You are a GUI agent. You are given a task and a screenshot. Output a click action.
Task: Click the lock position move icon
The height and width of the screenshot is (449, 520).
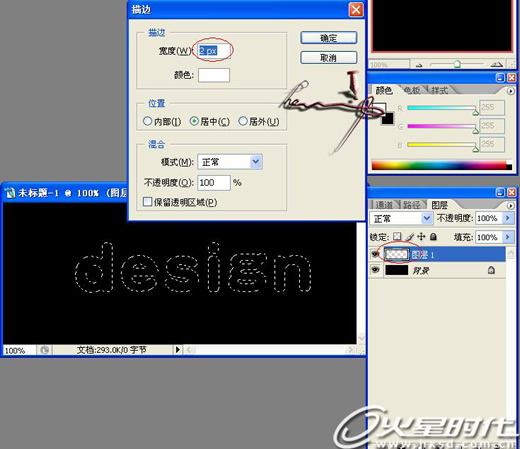[x=421, y=237]
